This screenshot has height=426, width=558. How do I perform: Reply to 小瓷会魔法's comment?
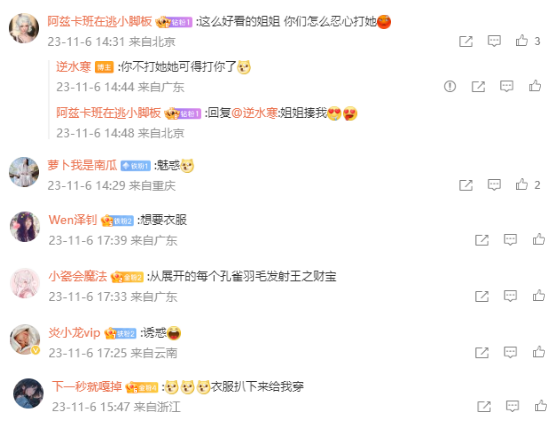point(510,296)
